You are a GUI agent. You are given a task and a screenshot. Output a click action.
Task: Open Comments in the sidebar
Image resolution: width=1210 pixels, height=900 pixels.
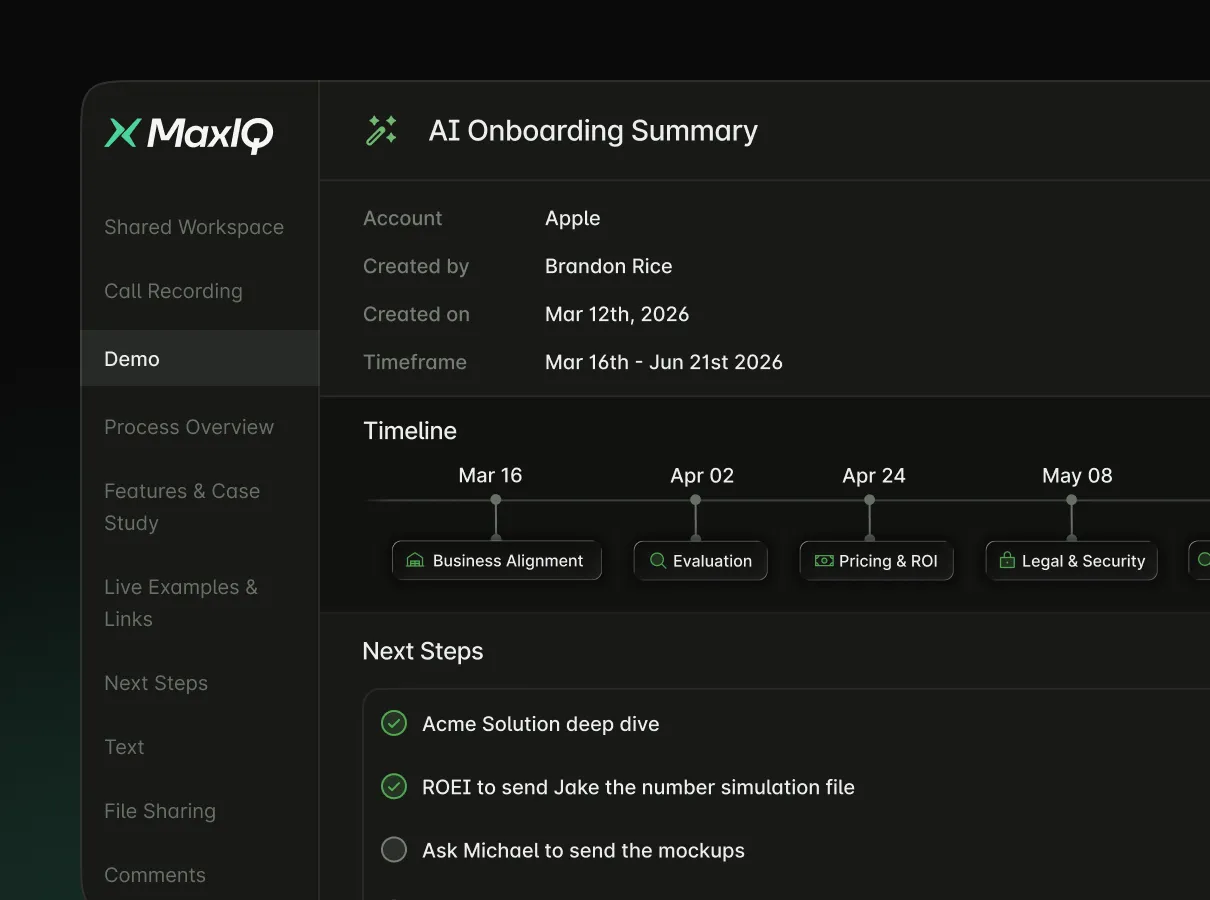[x=155, y=875]
